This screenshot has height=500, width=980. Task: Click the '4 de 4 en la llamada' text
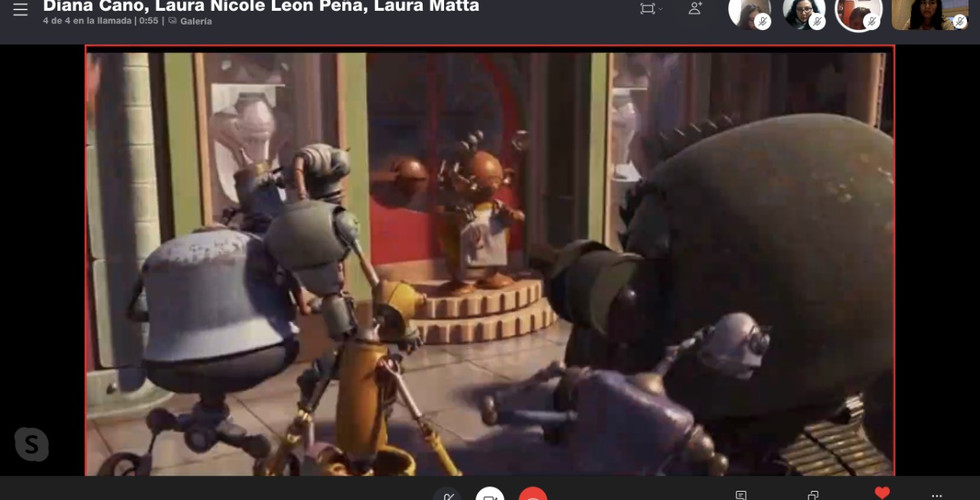(x=88, y=21)
